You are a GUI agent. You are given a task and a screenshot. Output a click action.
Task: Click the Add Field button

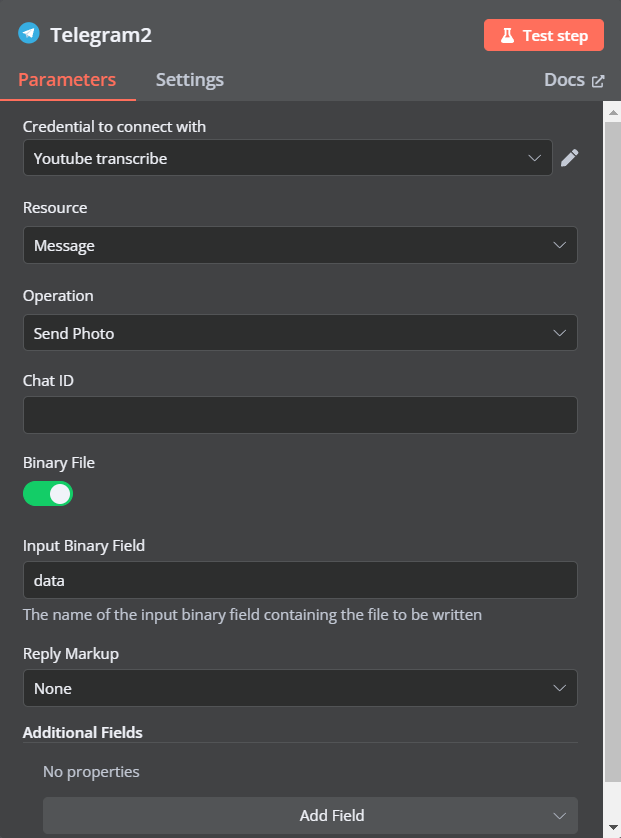point(310,816)
